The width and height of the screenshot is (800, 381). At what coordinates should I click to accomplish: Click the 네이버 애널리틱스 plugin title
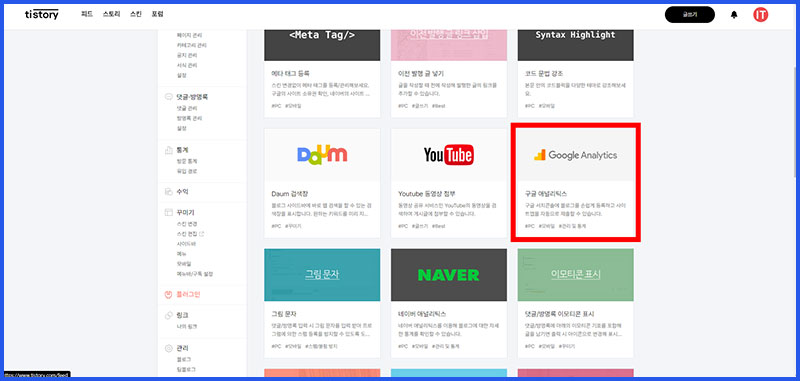tap(422, 314)
